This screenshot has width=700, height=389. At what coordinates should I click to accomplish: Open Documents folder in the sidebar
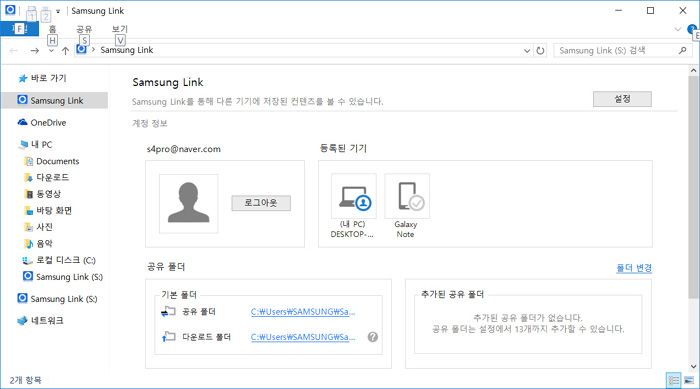tap(52, 161)
